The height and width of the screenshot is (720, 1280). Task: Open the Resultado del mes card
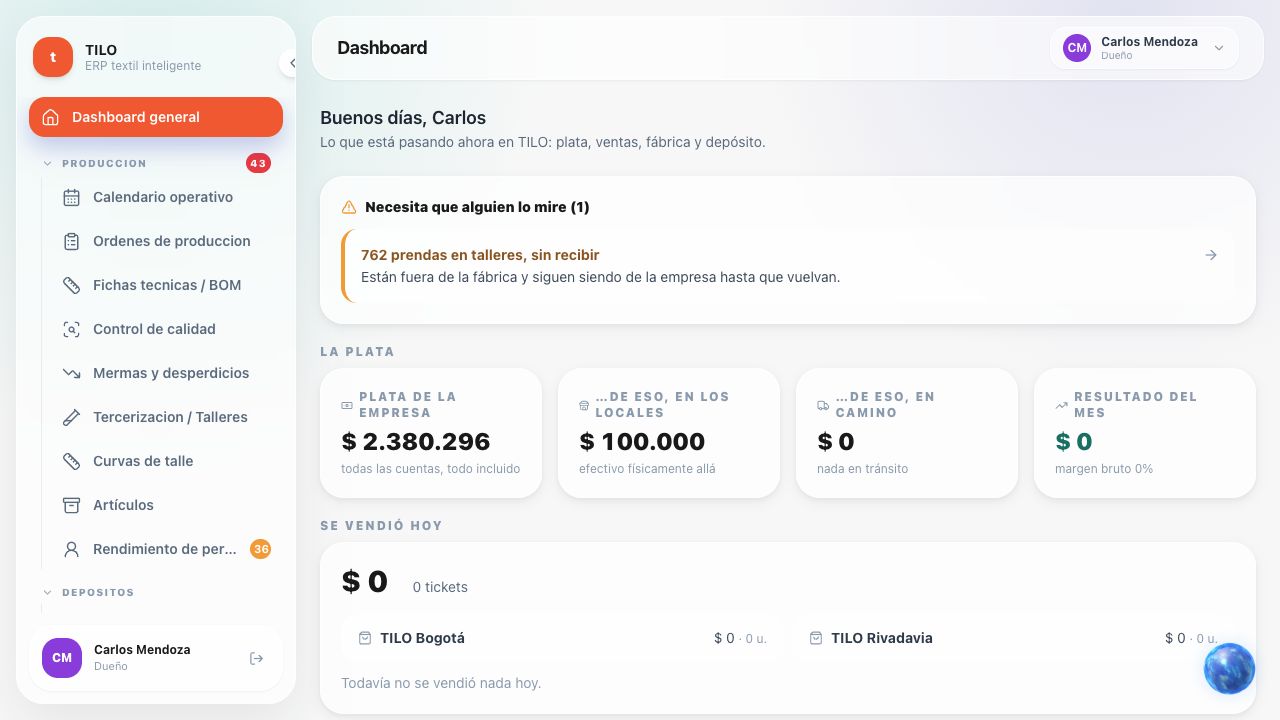click(x=1145, y=433)
